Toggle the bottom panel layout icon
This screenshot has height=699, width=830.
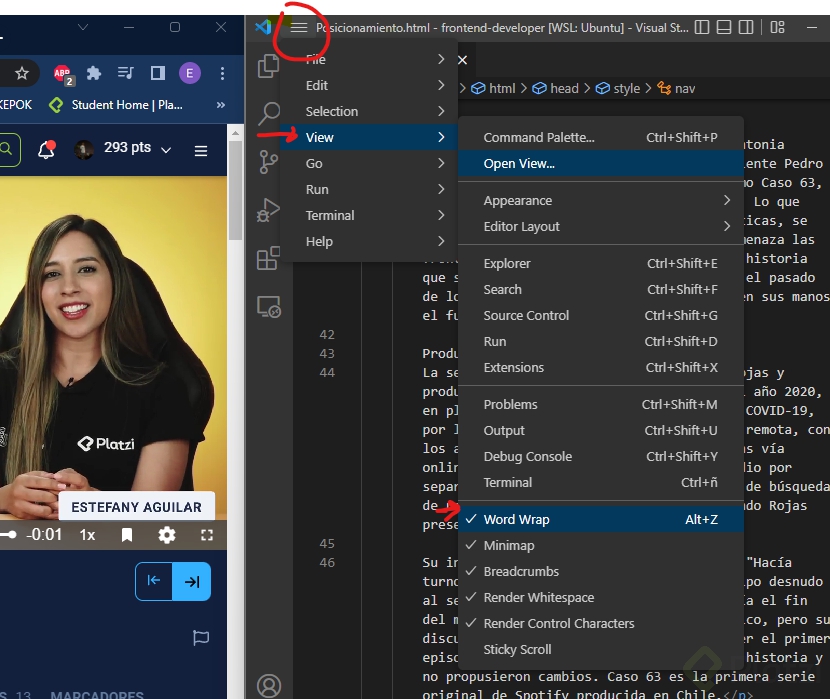(724, 27)
